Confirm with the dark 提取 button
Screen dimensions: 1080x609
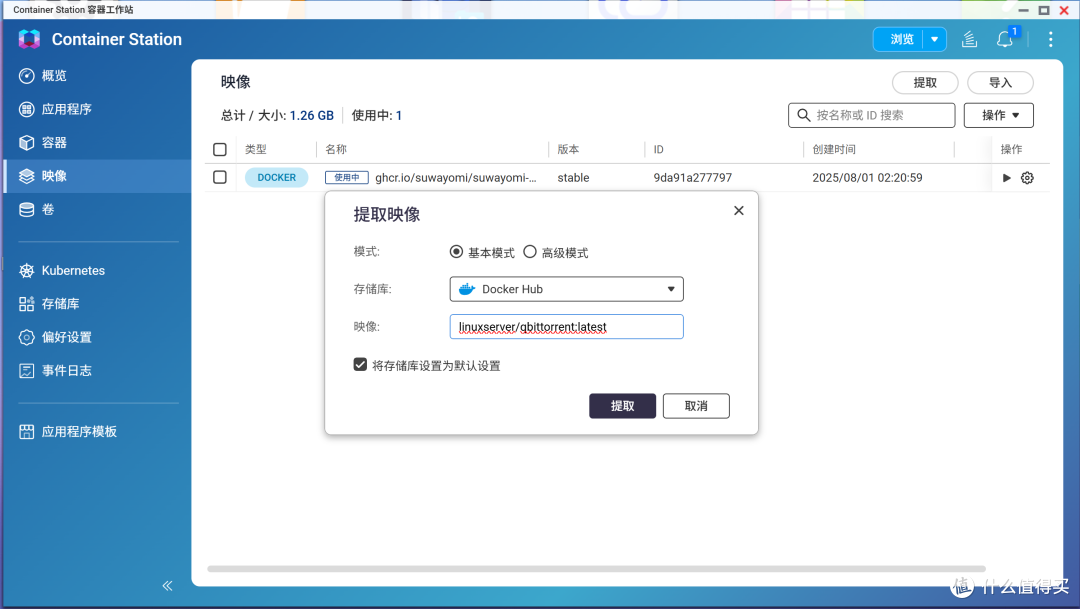(622, 406)
